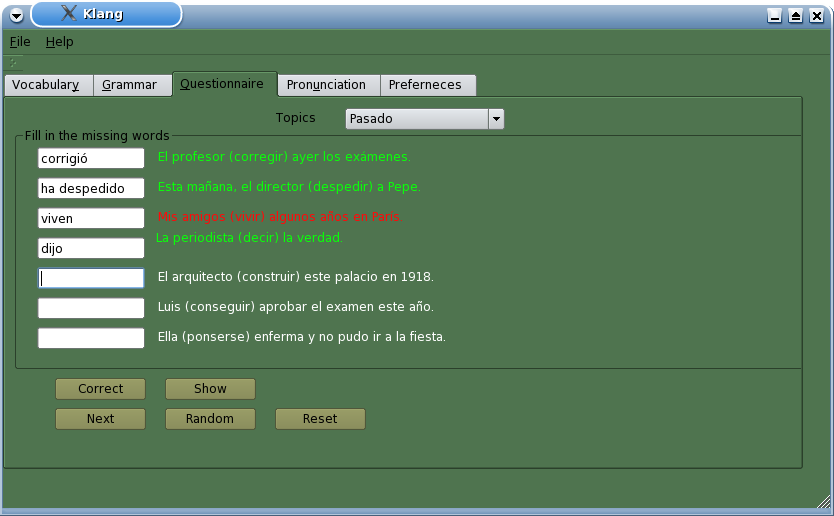The width and height of the screenshot is (834, 516).
Task: Click the sentence 'La periodista (decir) la verdad.'
Action: [249, 238]
